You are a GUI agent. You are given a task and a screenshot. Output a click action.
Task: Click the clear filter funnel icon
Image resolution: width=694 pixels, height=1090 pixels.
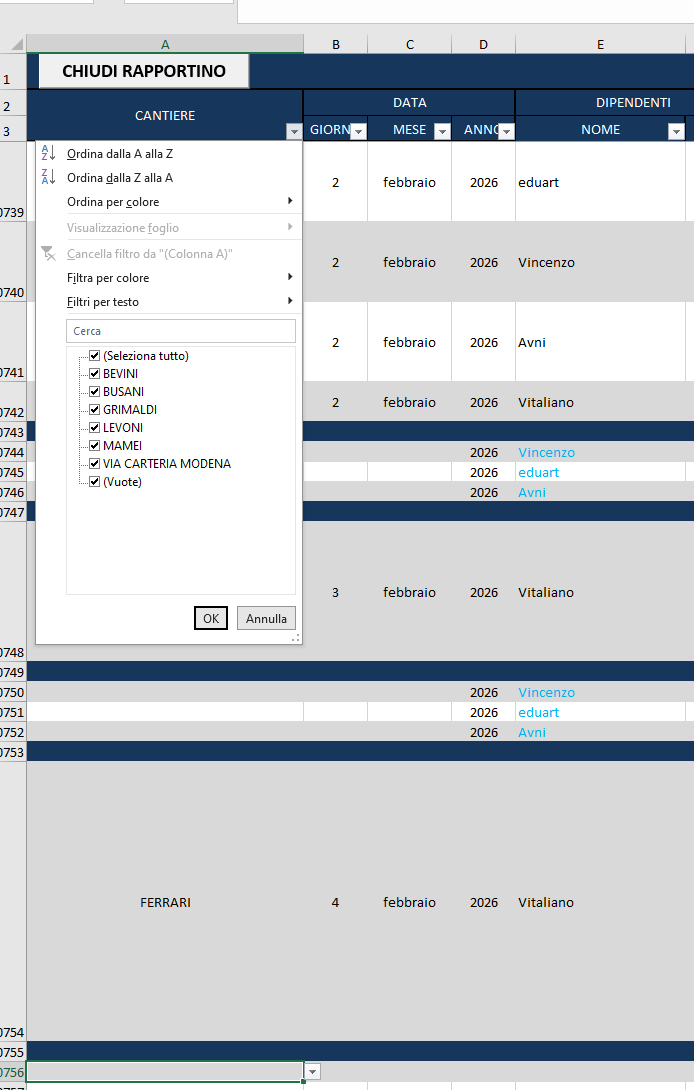point(48,253)
